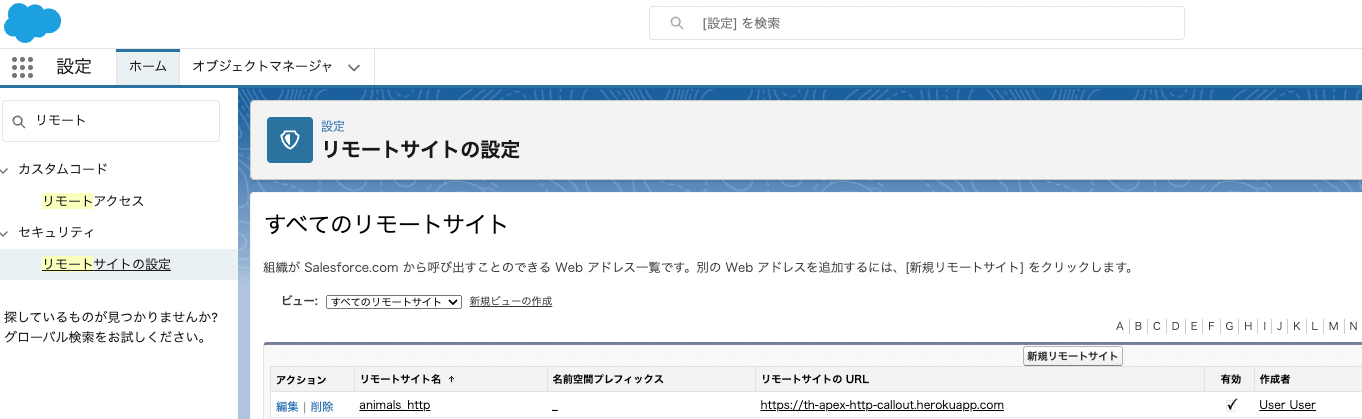Viewport: 1362px width, 419px height.
Task: Click the search icon in Quick Find box
Action: pyautogui.click(x=19, y=121)
